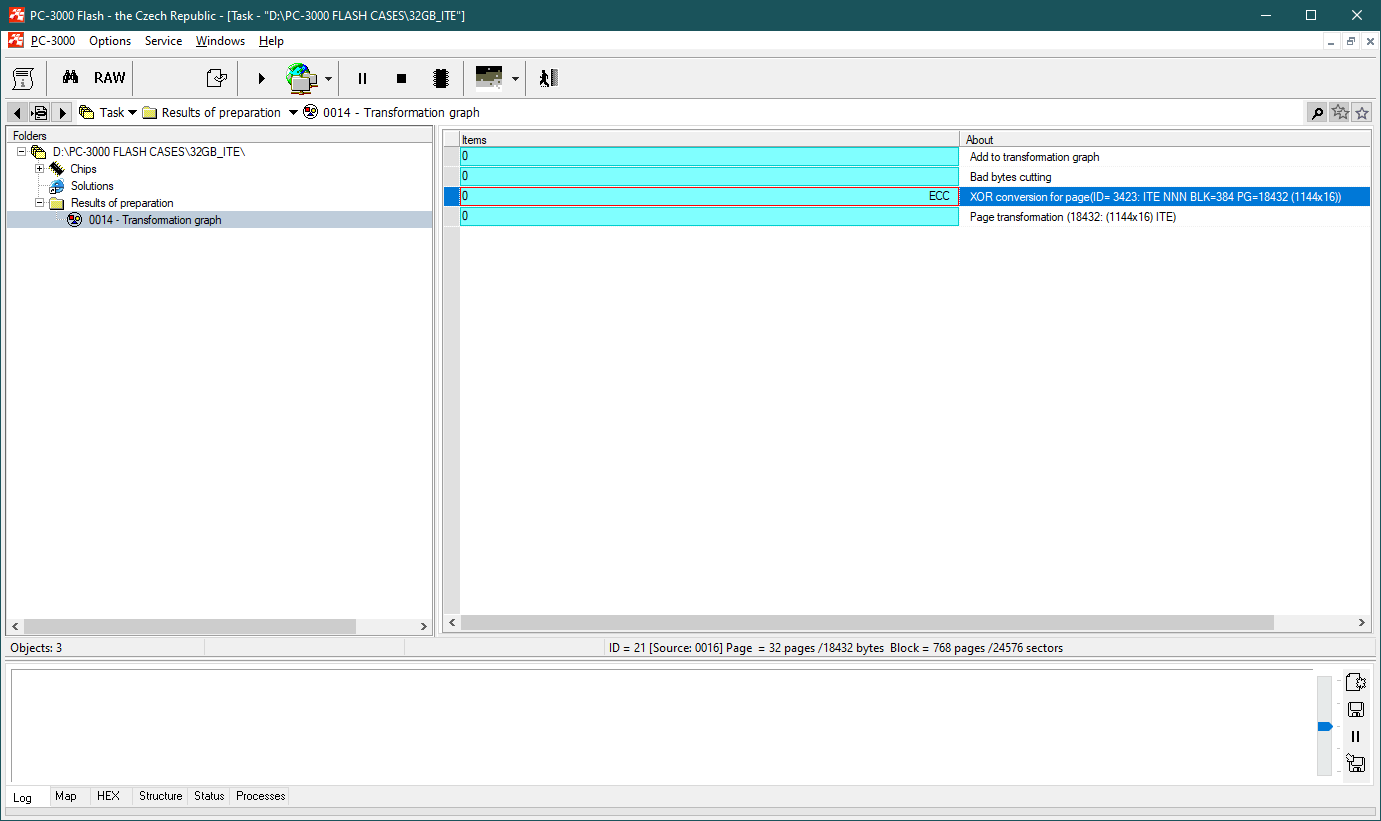Open the Help menu
The image size is (1381, 821).
(x=271, y=41)
